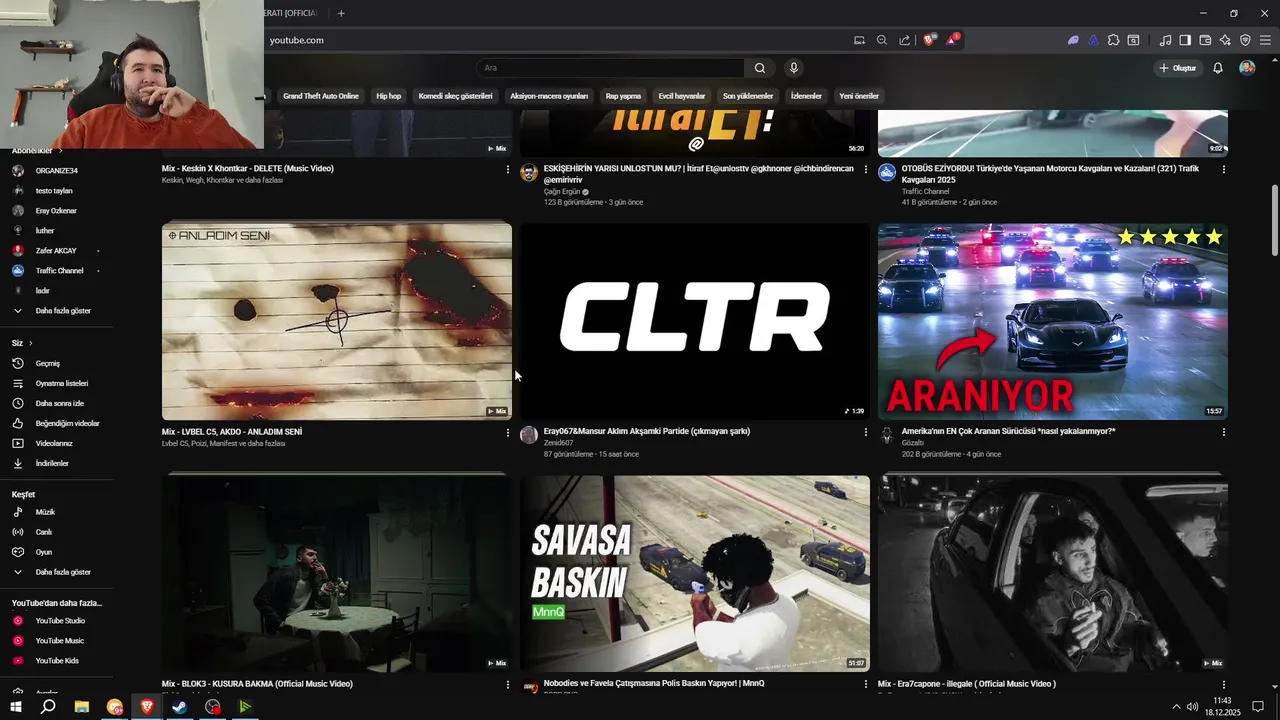Open the music note playlist icon
This screenshot has width=1280, height=720.
[1165, 40]
